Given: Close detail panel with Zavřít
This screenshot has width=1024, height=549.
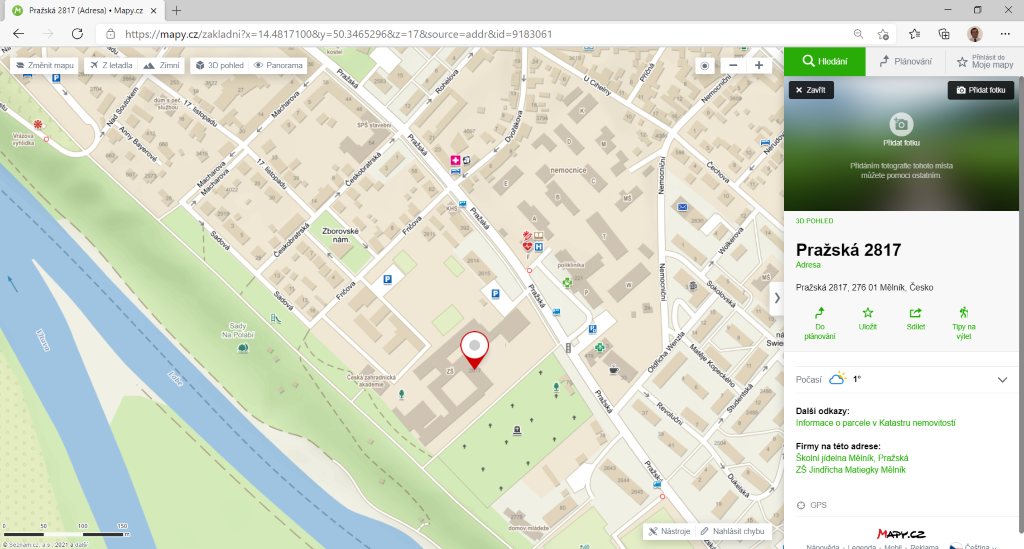Looking at the screenshot, I should [811, 90].
